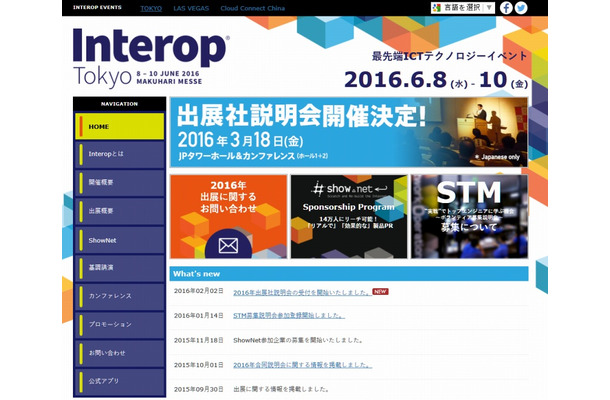
Task: Open the 言語を選択 language dropdown
Action: 463,8
